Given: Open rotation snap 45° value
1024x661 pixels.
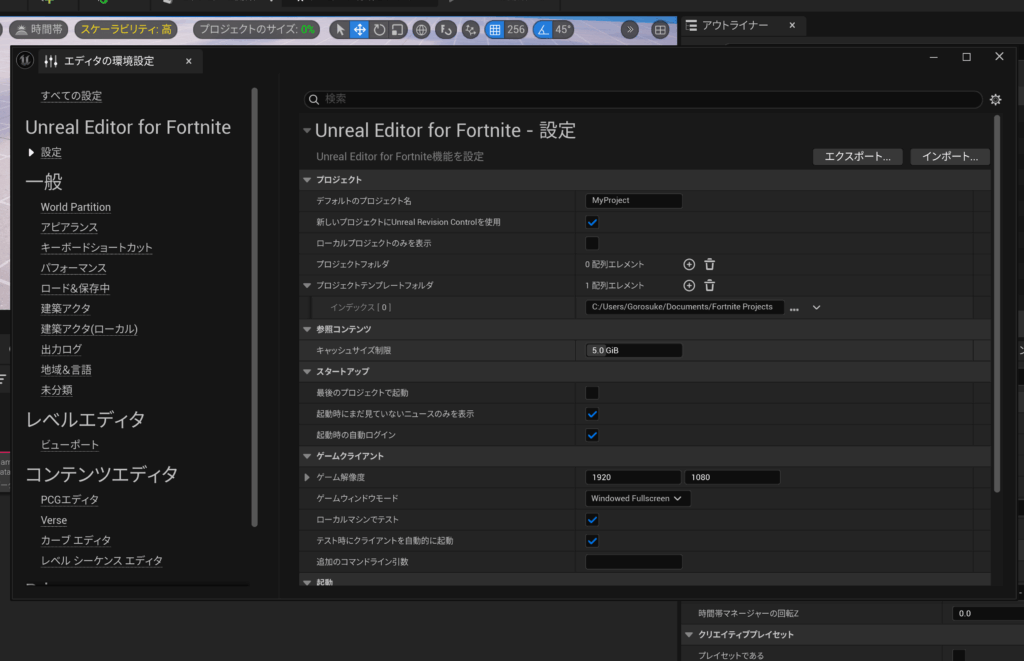Looking at the screenshot, I should coord(563,29).
